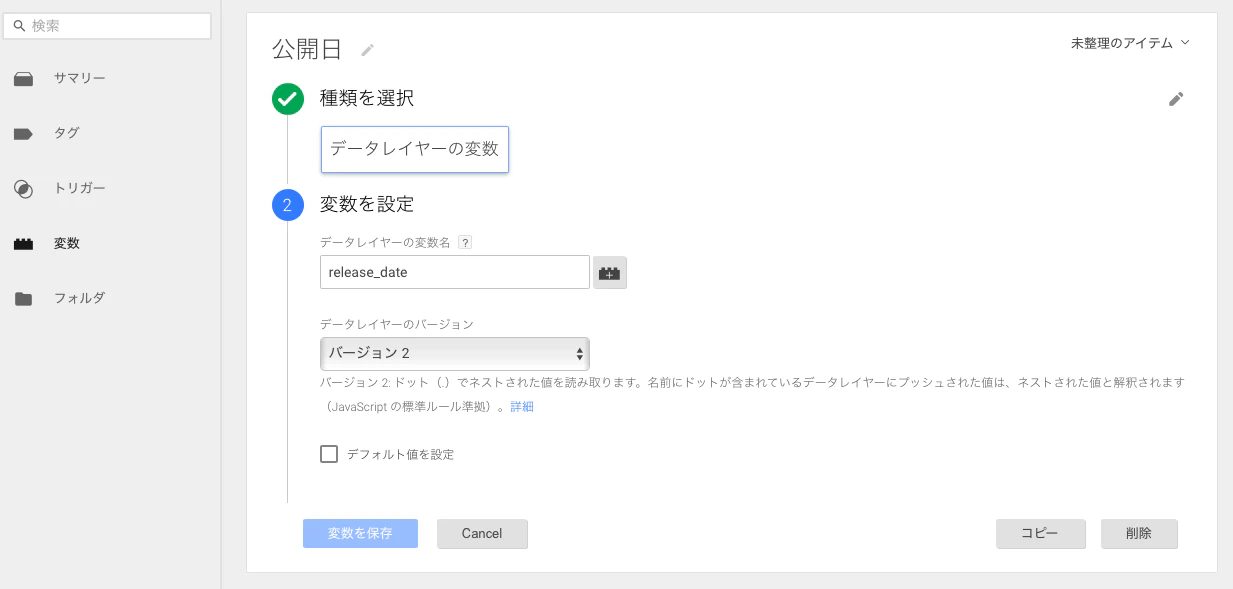Viewport: 1233px width, 589px height.
Task: Click the Cancel button
Action: [482, 534]
